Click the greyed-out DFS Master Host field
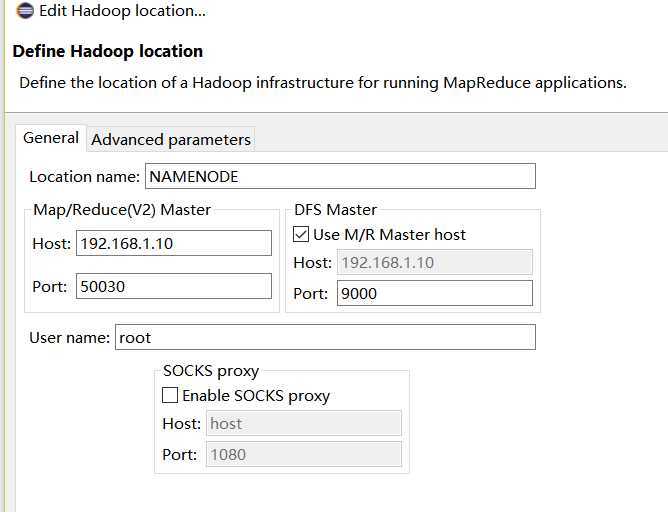The height and width of the screenshot is (512, 668). (x=435, y=263)
